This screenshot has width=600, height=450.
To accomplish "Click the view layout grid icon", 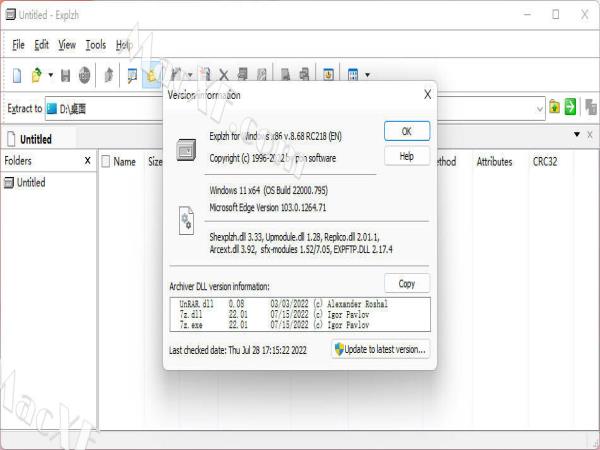I will pyautogui.click(x=353, y=75).
